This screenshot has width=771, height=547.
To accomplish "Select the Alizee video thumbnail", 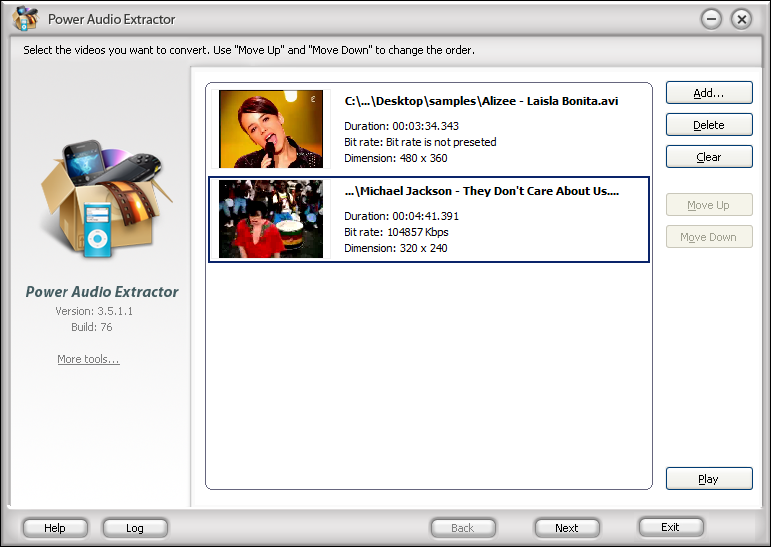I will click(x=271, y=129).
